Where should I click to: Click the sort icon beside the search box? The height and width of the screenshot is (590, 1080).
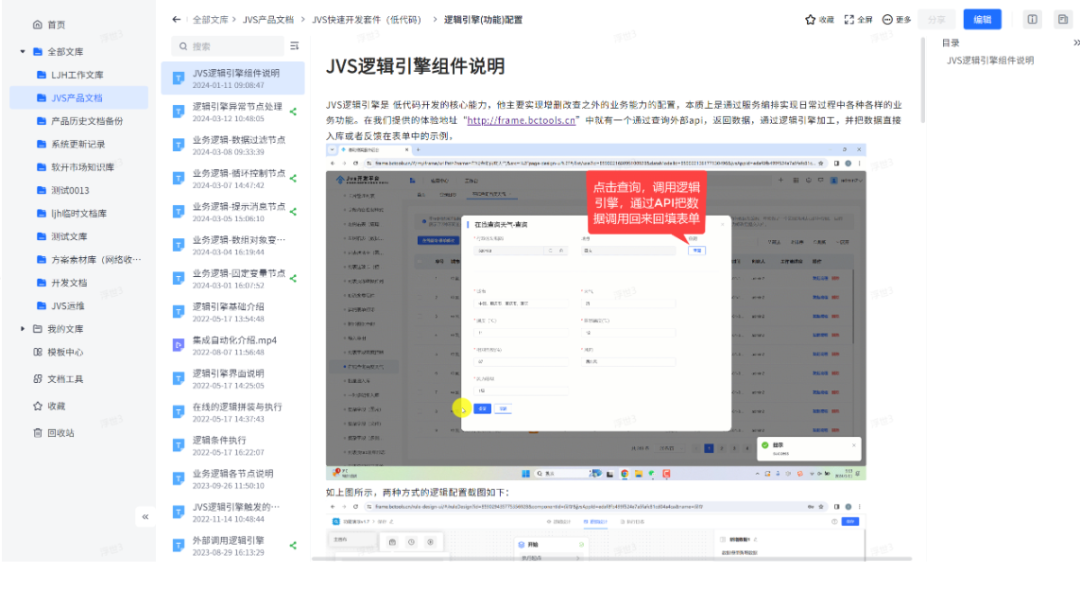pyautogui.click(x=294, y=46)
